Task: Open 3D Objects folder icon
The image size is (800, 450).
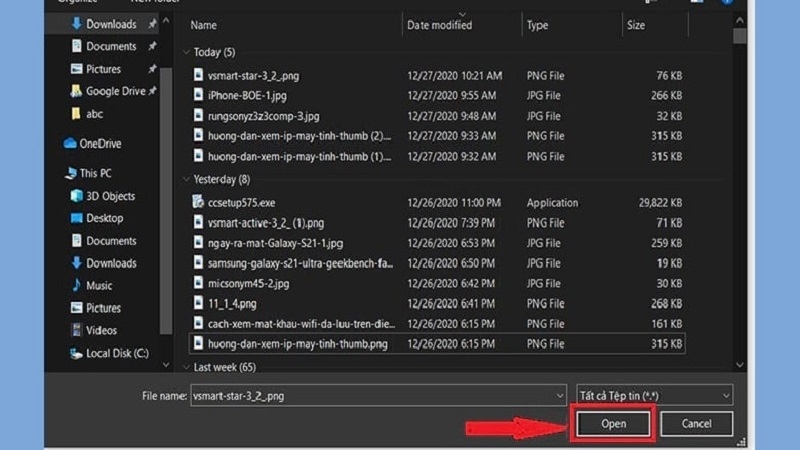Action: click(x=76, y=196)
